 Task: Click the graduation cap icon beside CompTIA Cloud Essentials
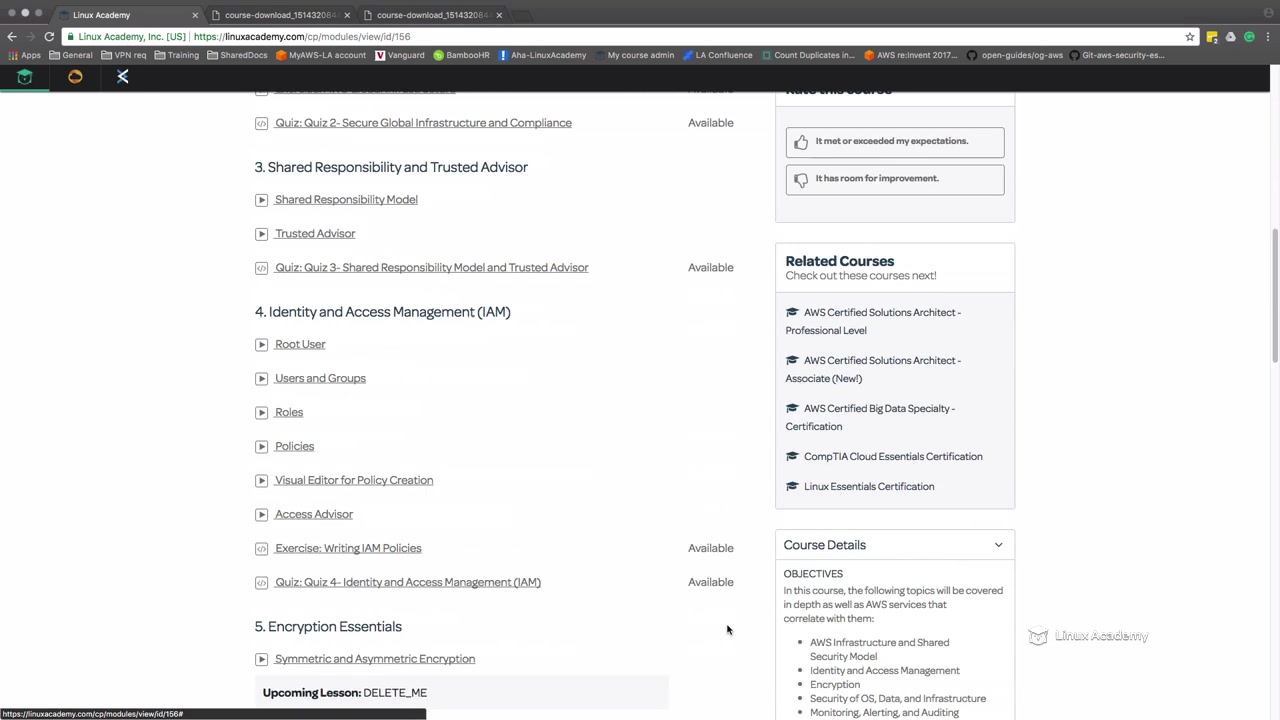tap(792, 456)
